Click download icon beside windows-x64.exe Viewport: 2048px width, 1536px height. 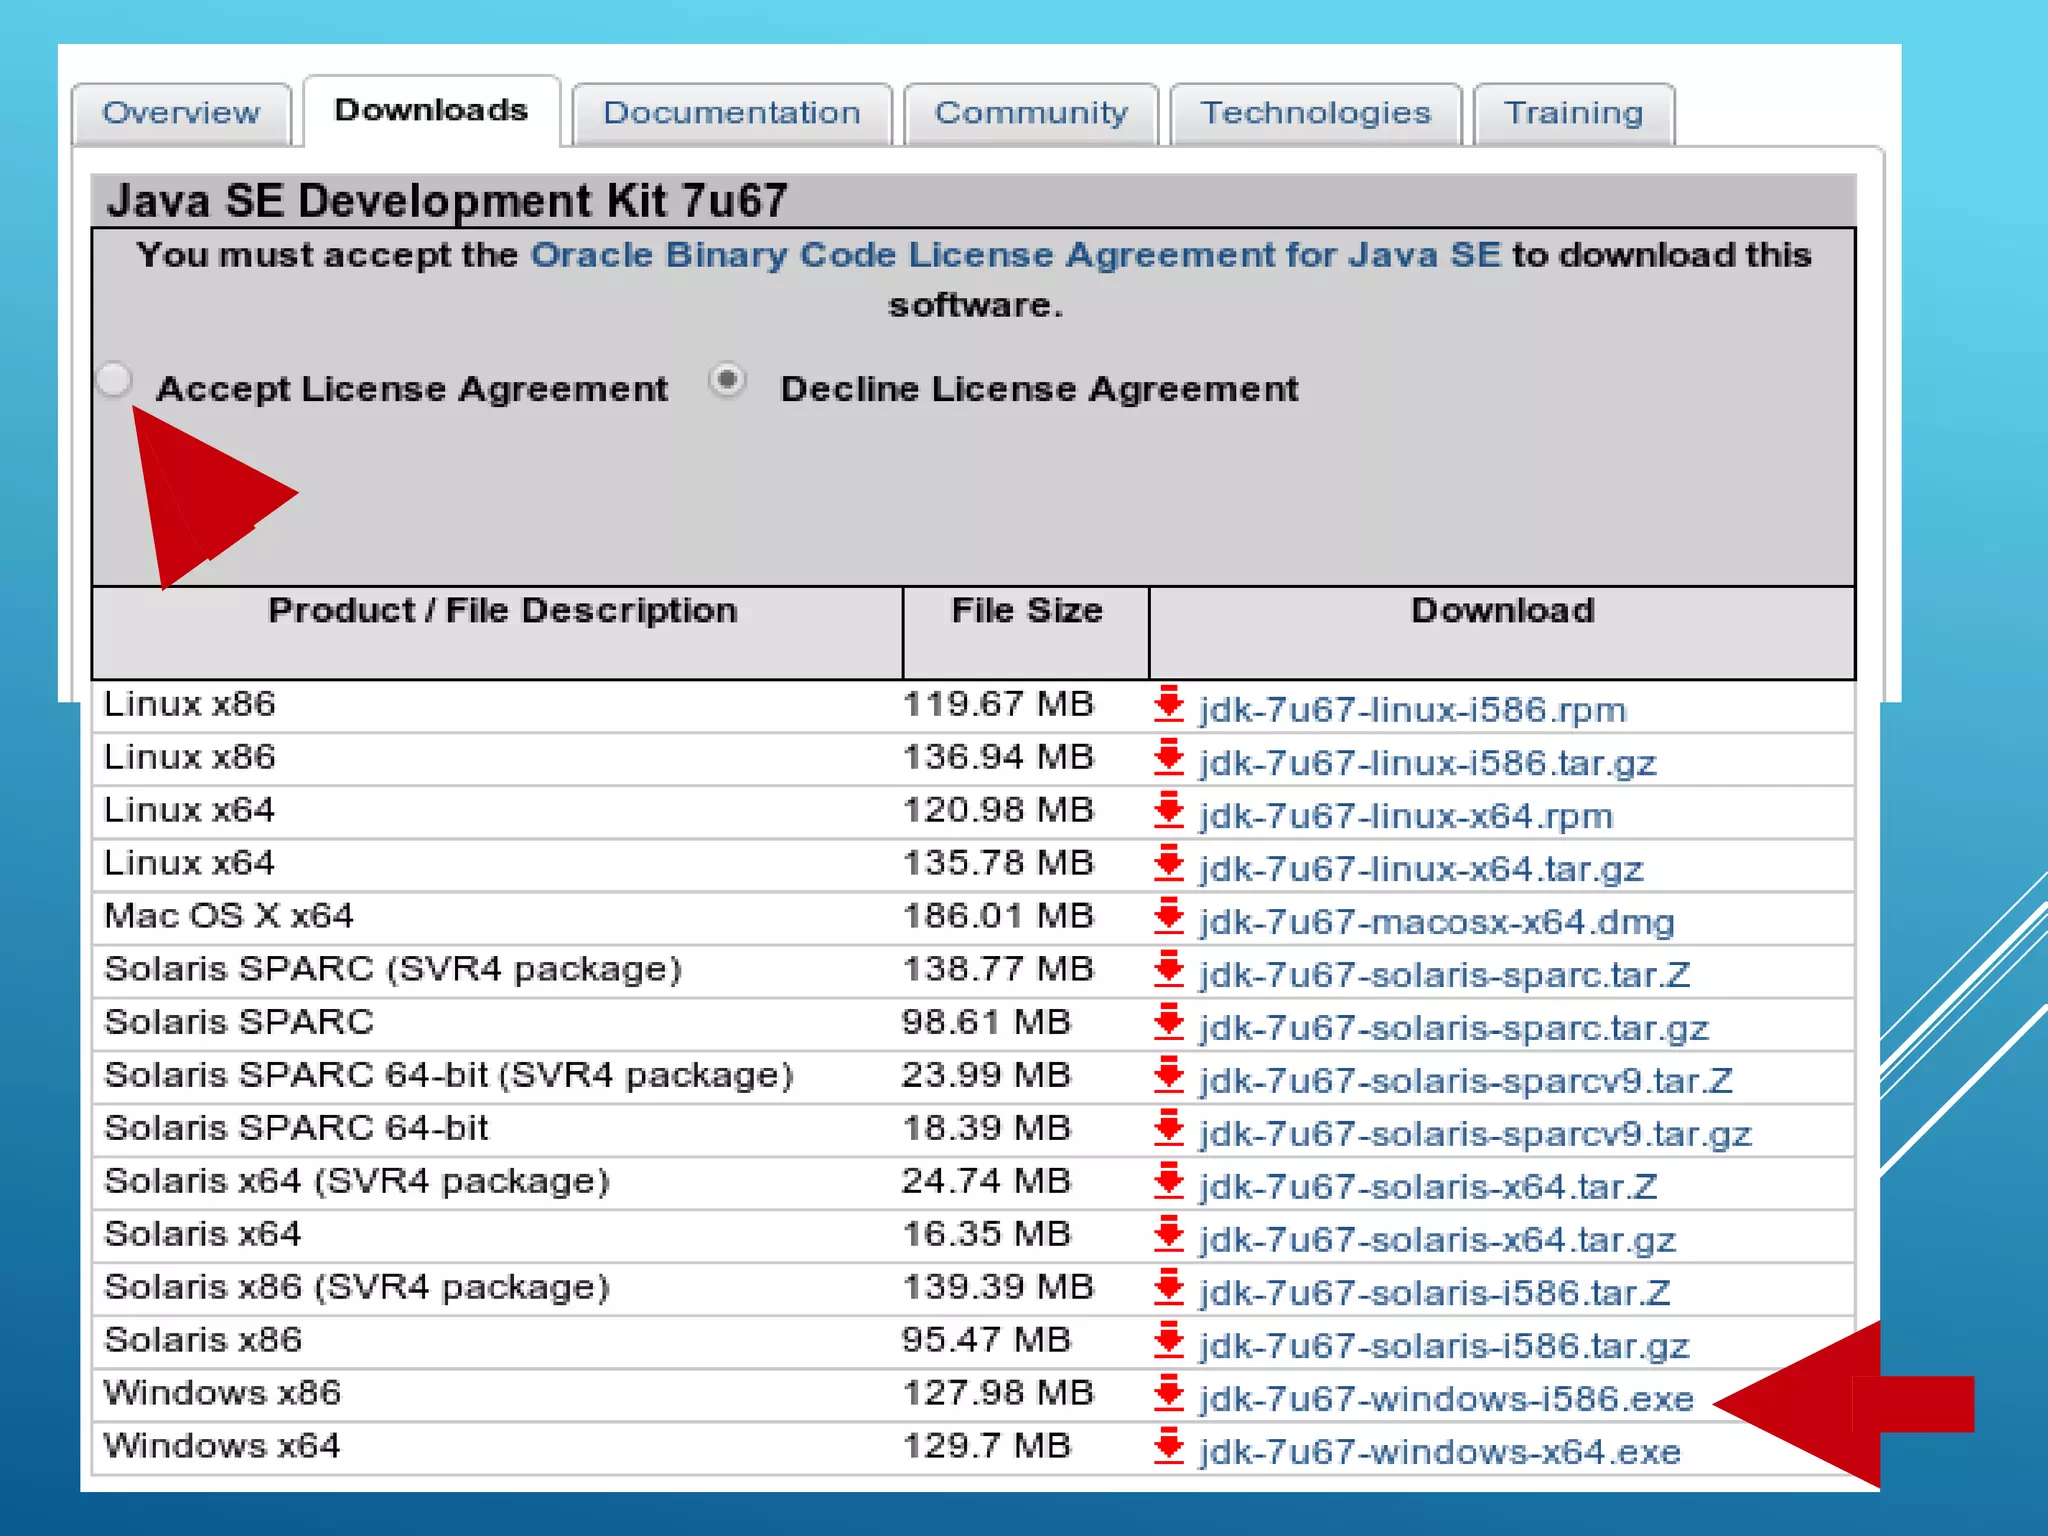1168,1447
